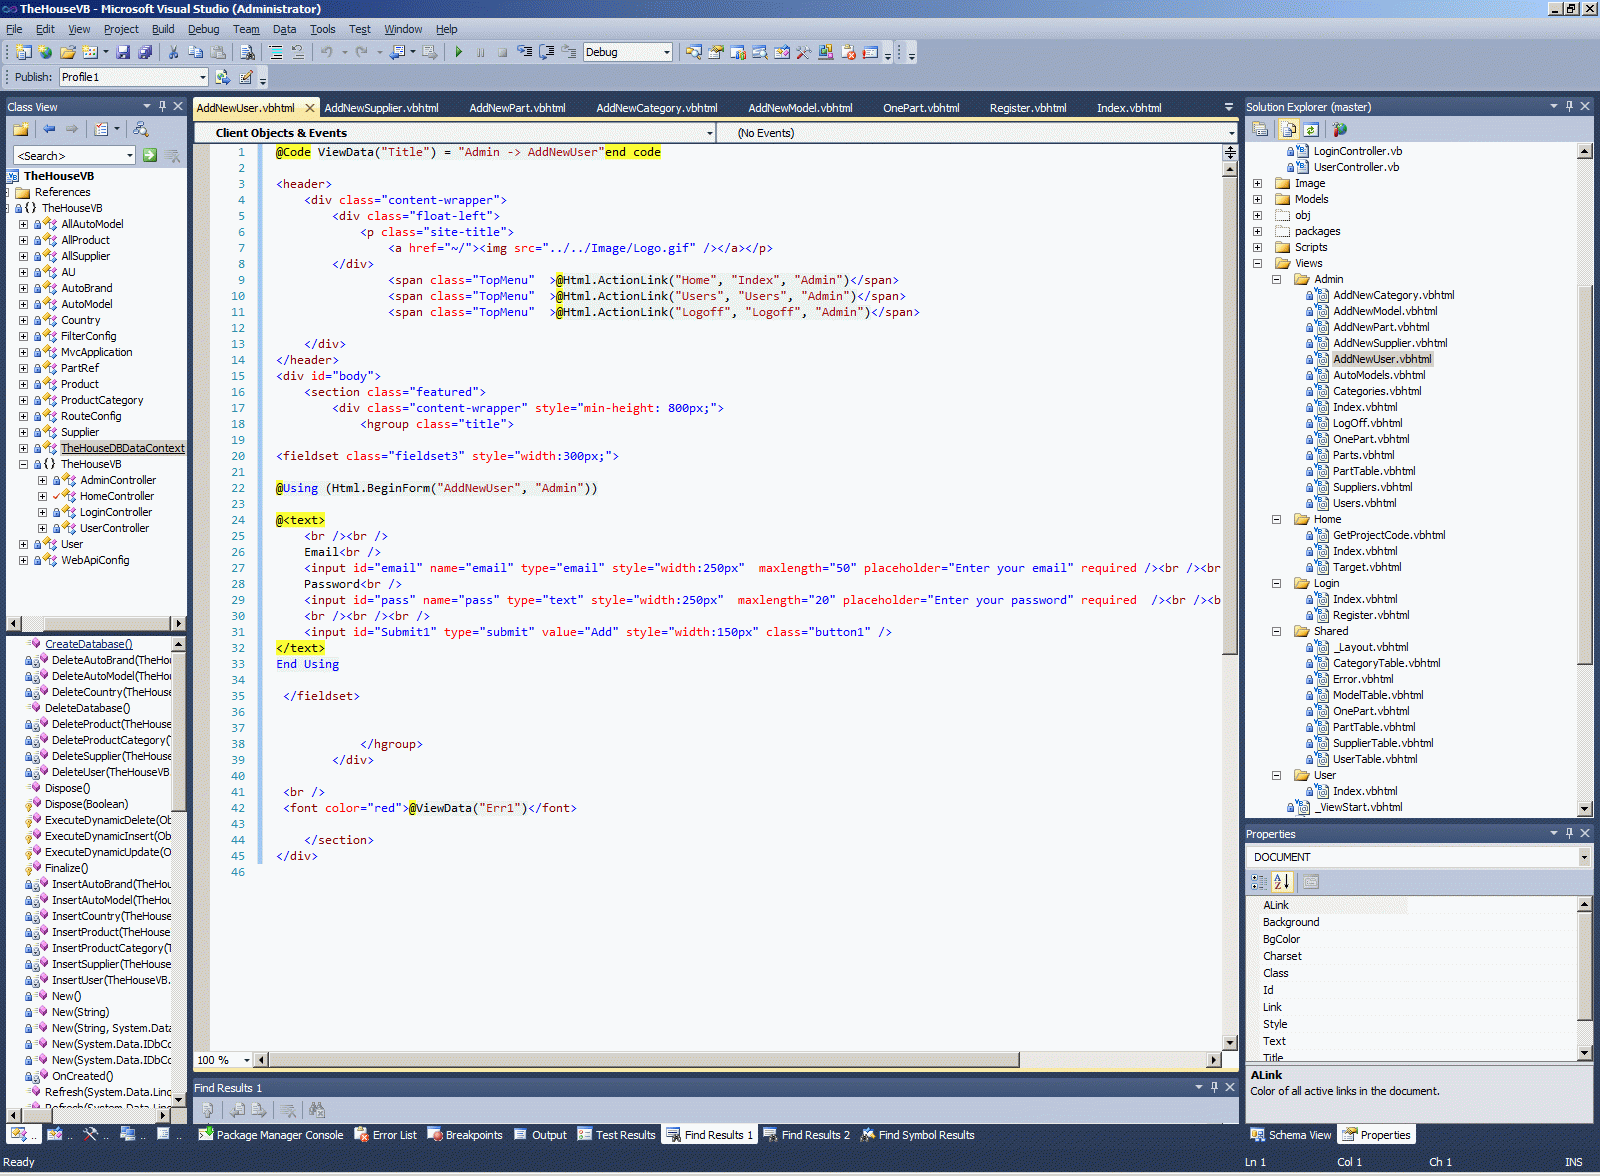Click the green Class View search arrow
This screenshot has height=1176, width=1600.
coord(150,155)
